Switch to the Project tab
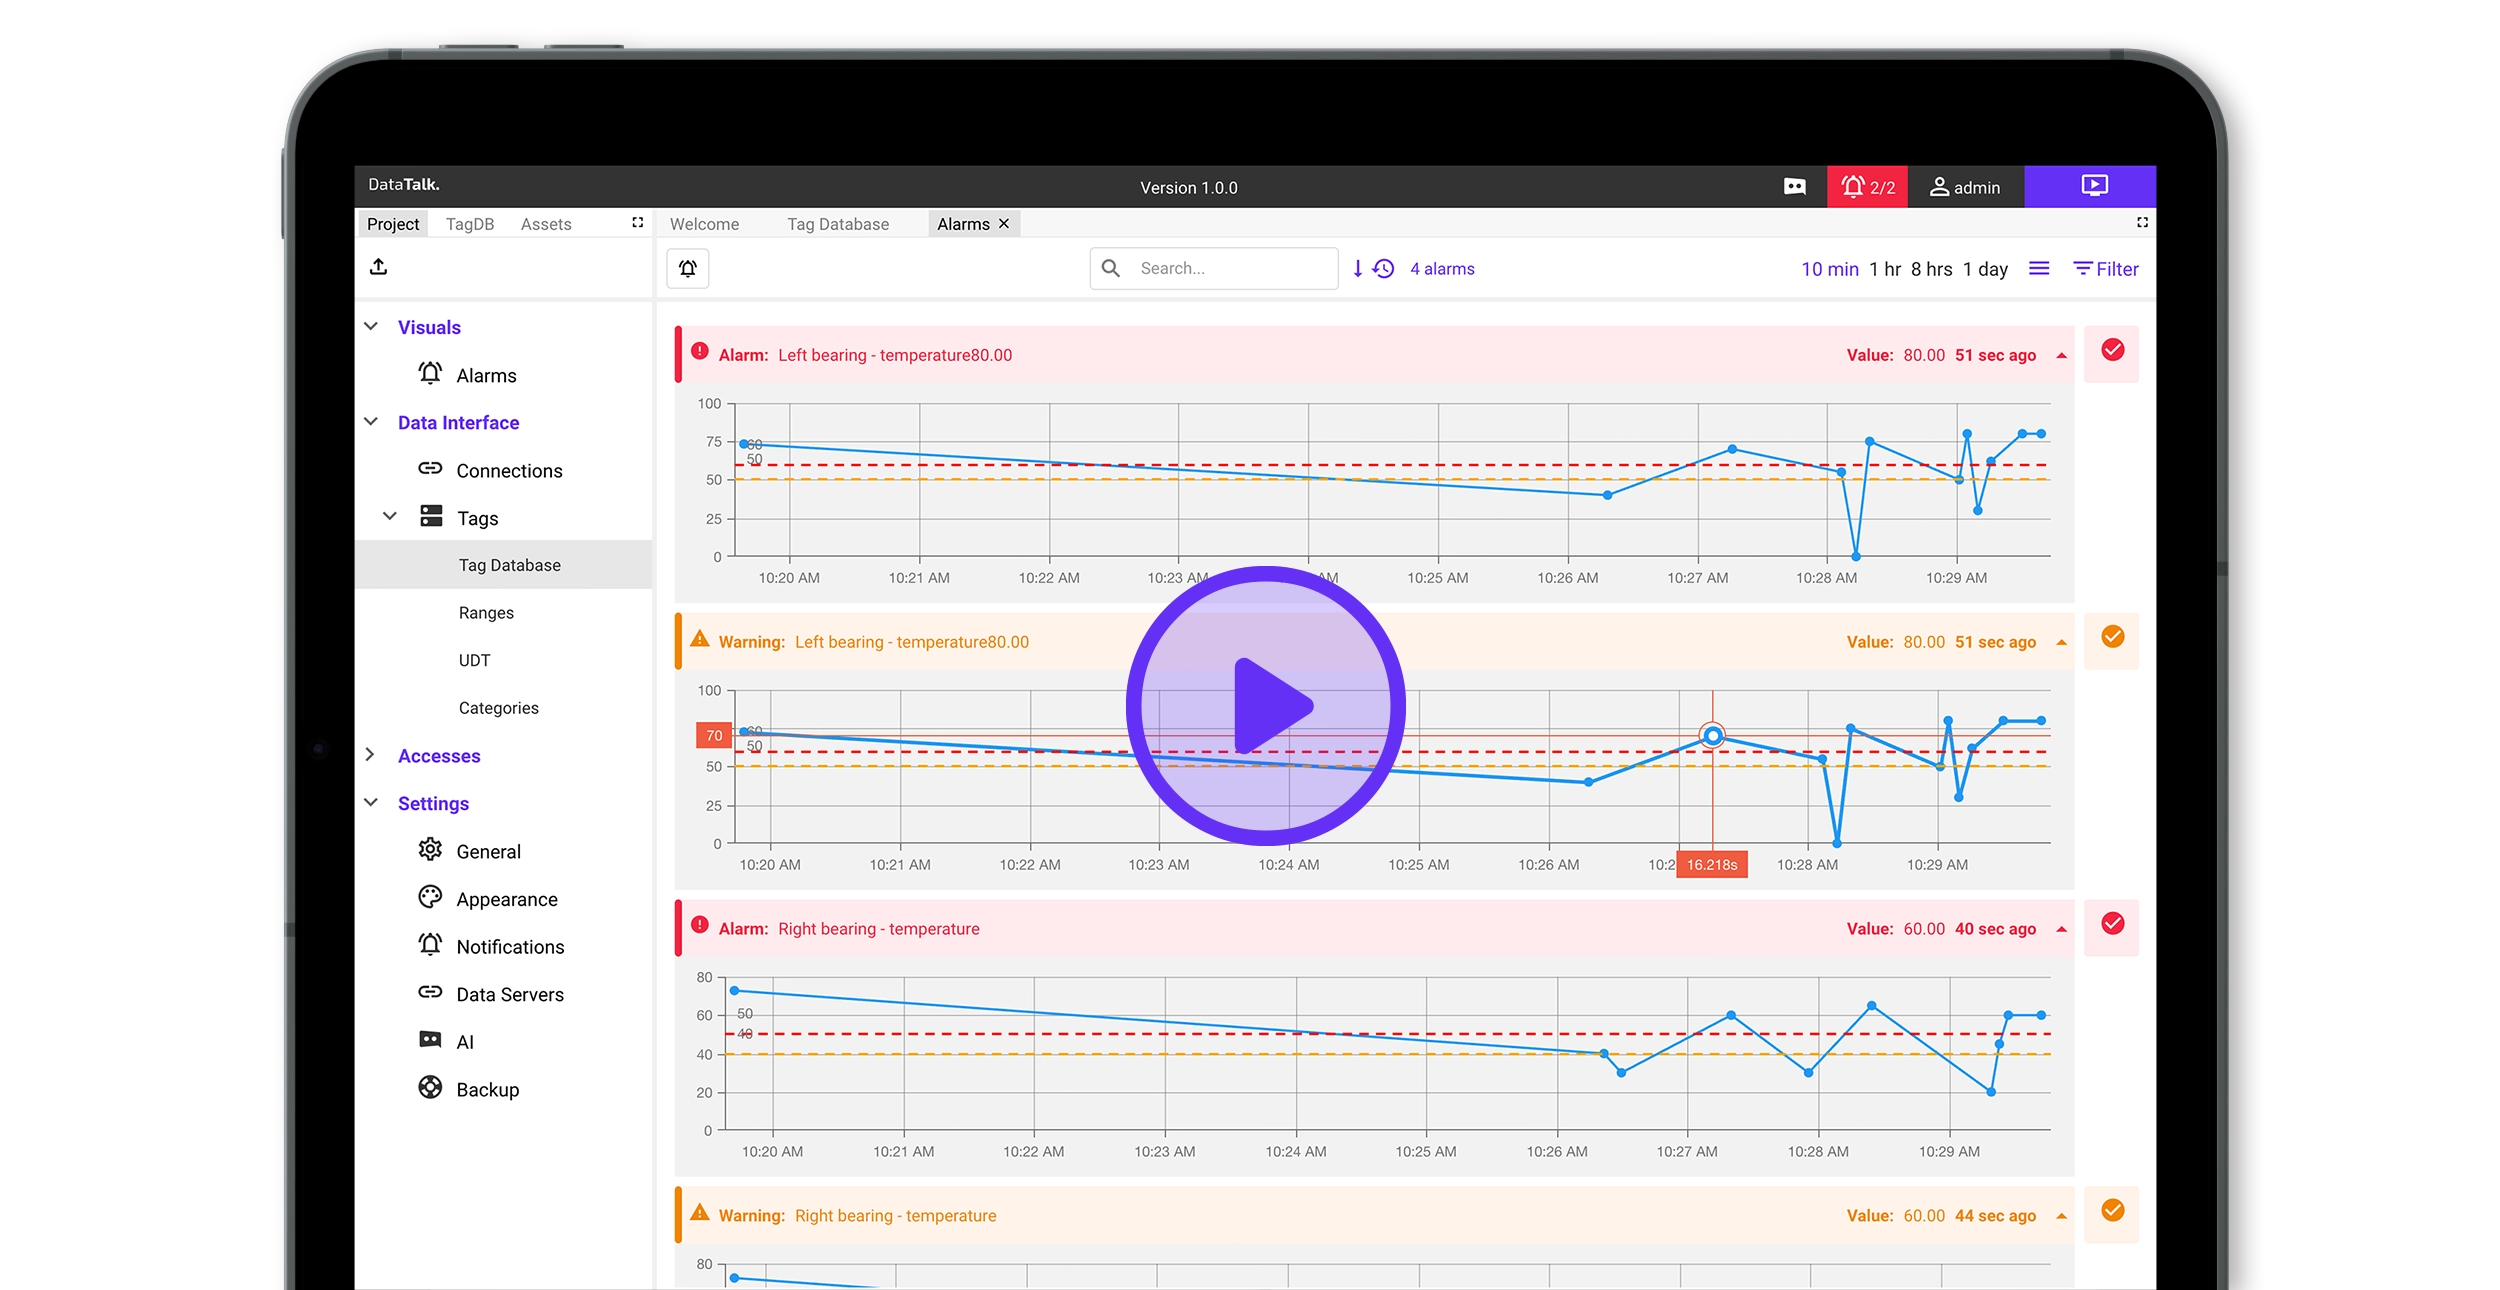This screenshot has width=2500, height=1290. pos(393,224)
